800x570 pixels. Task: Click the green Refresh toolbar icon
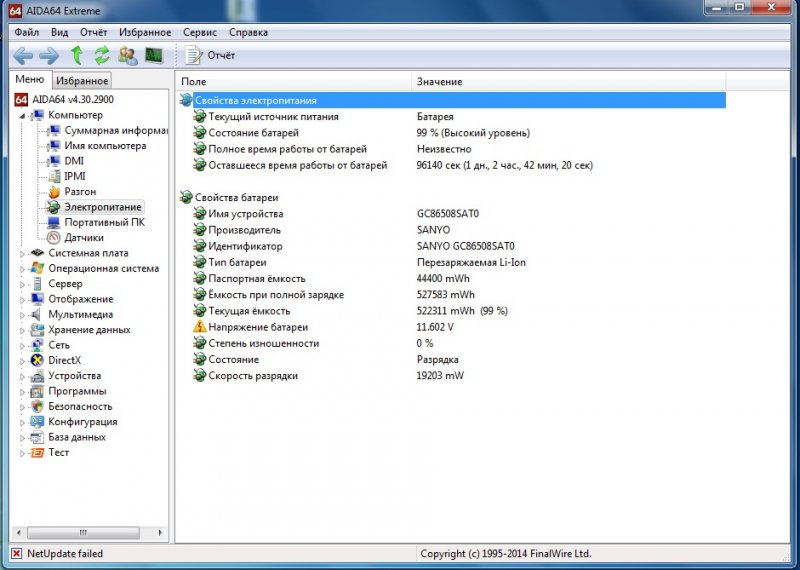102,55
